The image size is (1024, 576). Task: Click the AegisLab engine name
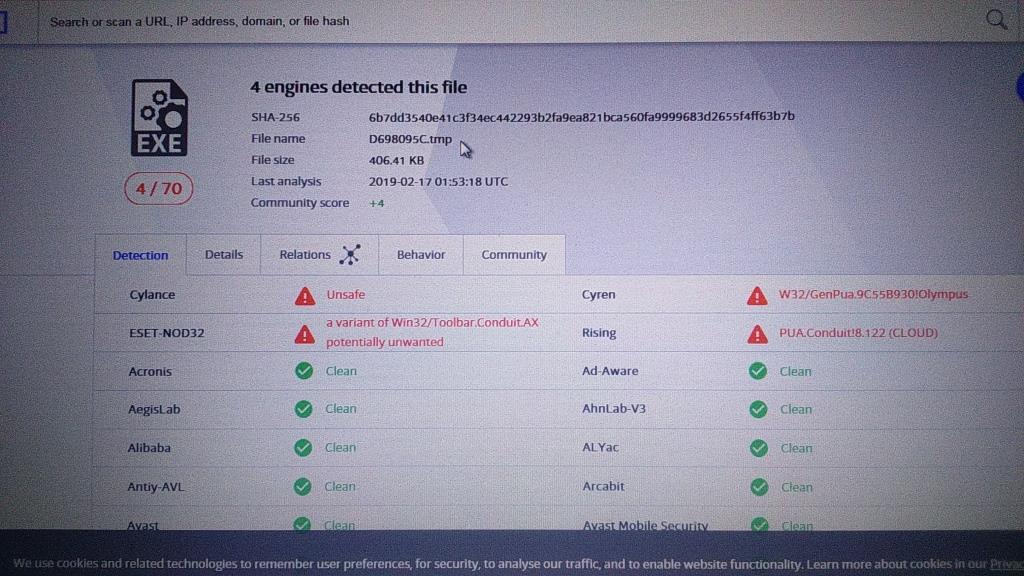pyautogui.click(x=153, y=409)
